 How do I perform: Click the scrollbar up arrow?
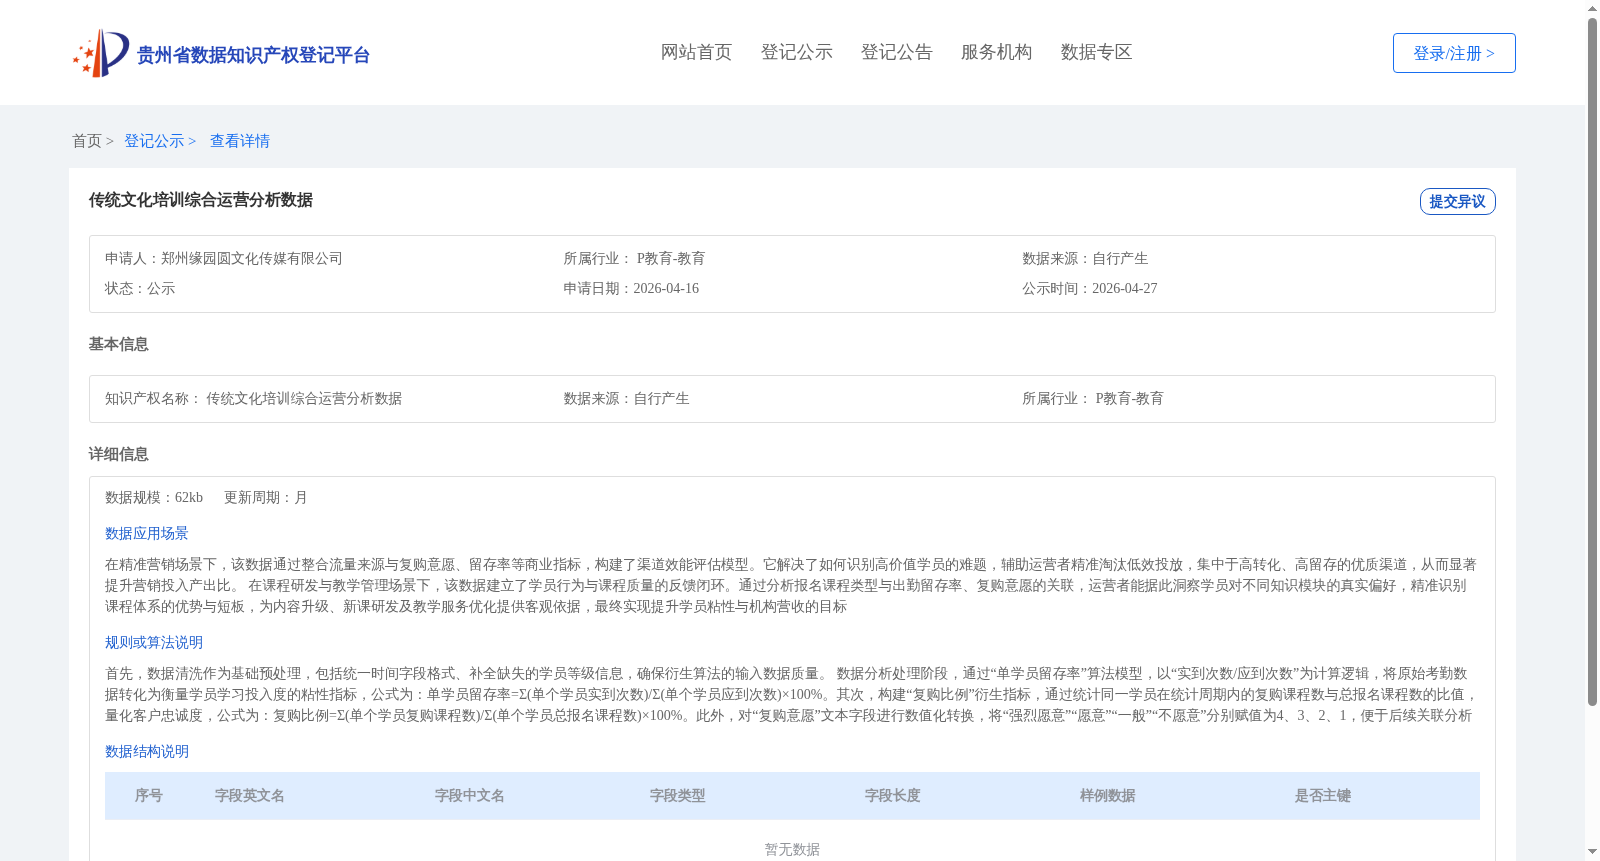(1592, 8)
